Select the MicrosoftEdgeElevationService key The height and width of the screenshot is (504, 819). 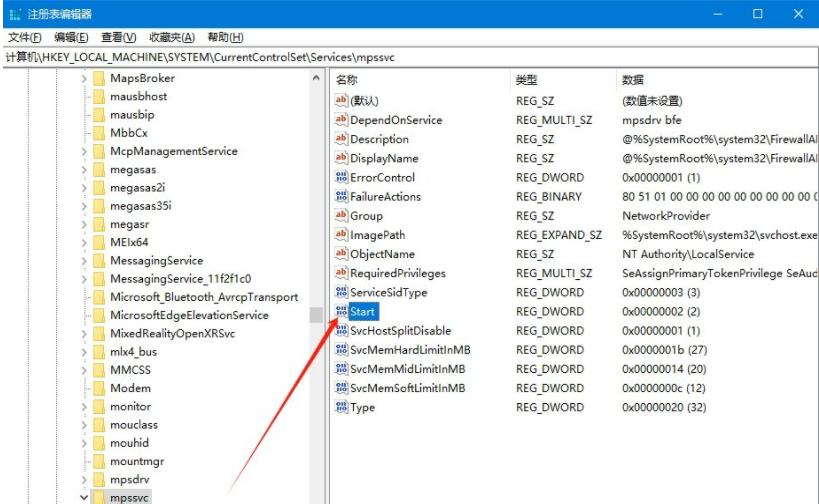click(x=189, y=315)
